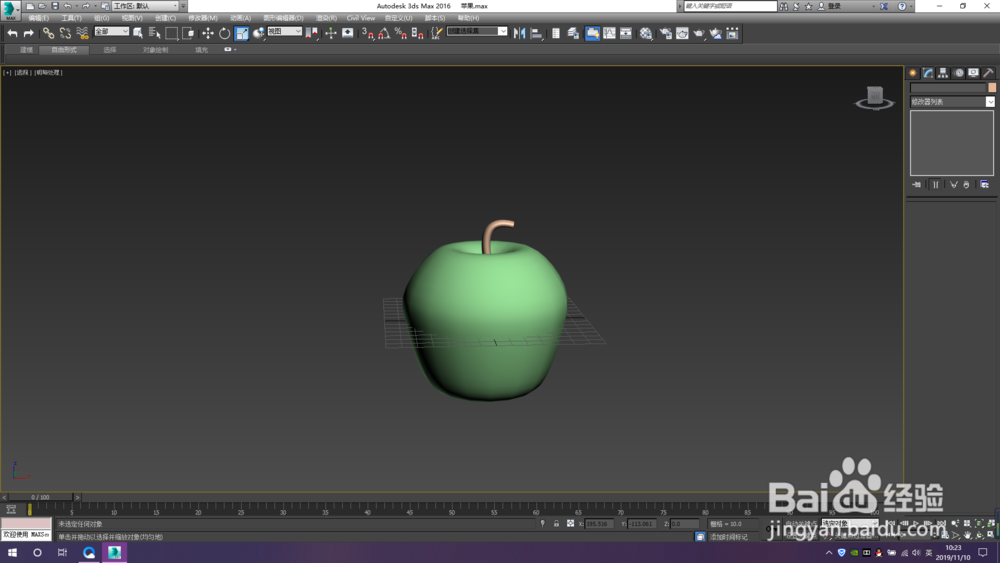This screenshot has width=1000, height=563.
Task: Click the ViewCube in the viewport
Action: pyautogui.click(x=874, y=98)
